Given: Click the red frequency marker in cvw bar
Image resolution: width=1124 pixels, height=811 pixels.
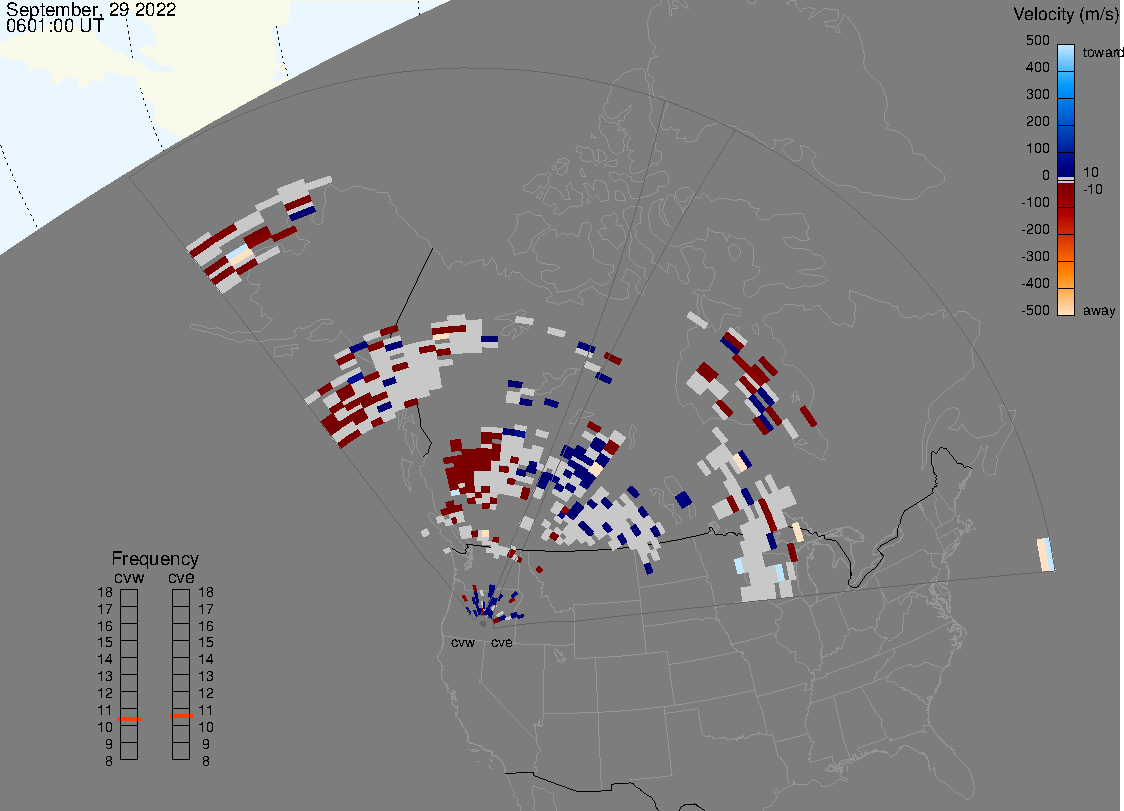Looking at the screenshot, I should 129,718.
